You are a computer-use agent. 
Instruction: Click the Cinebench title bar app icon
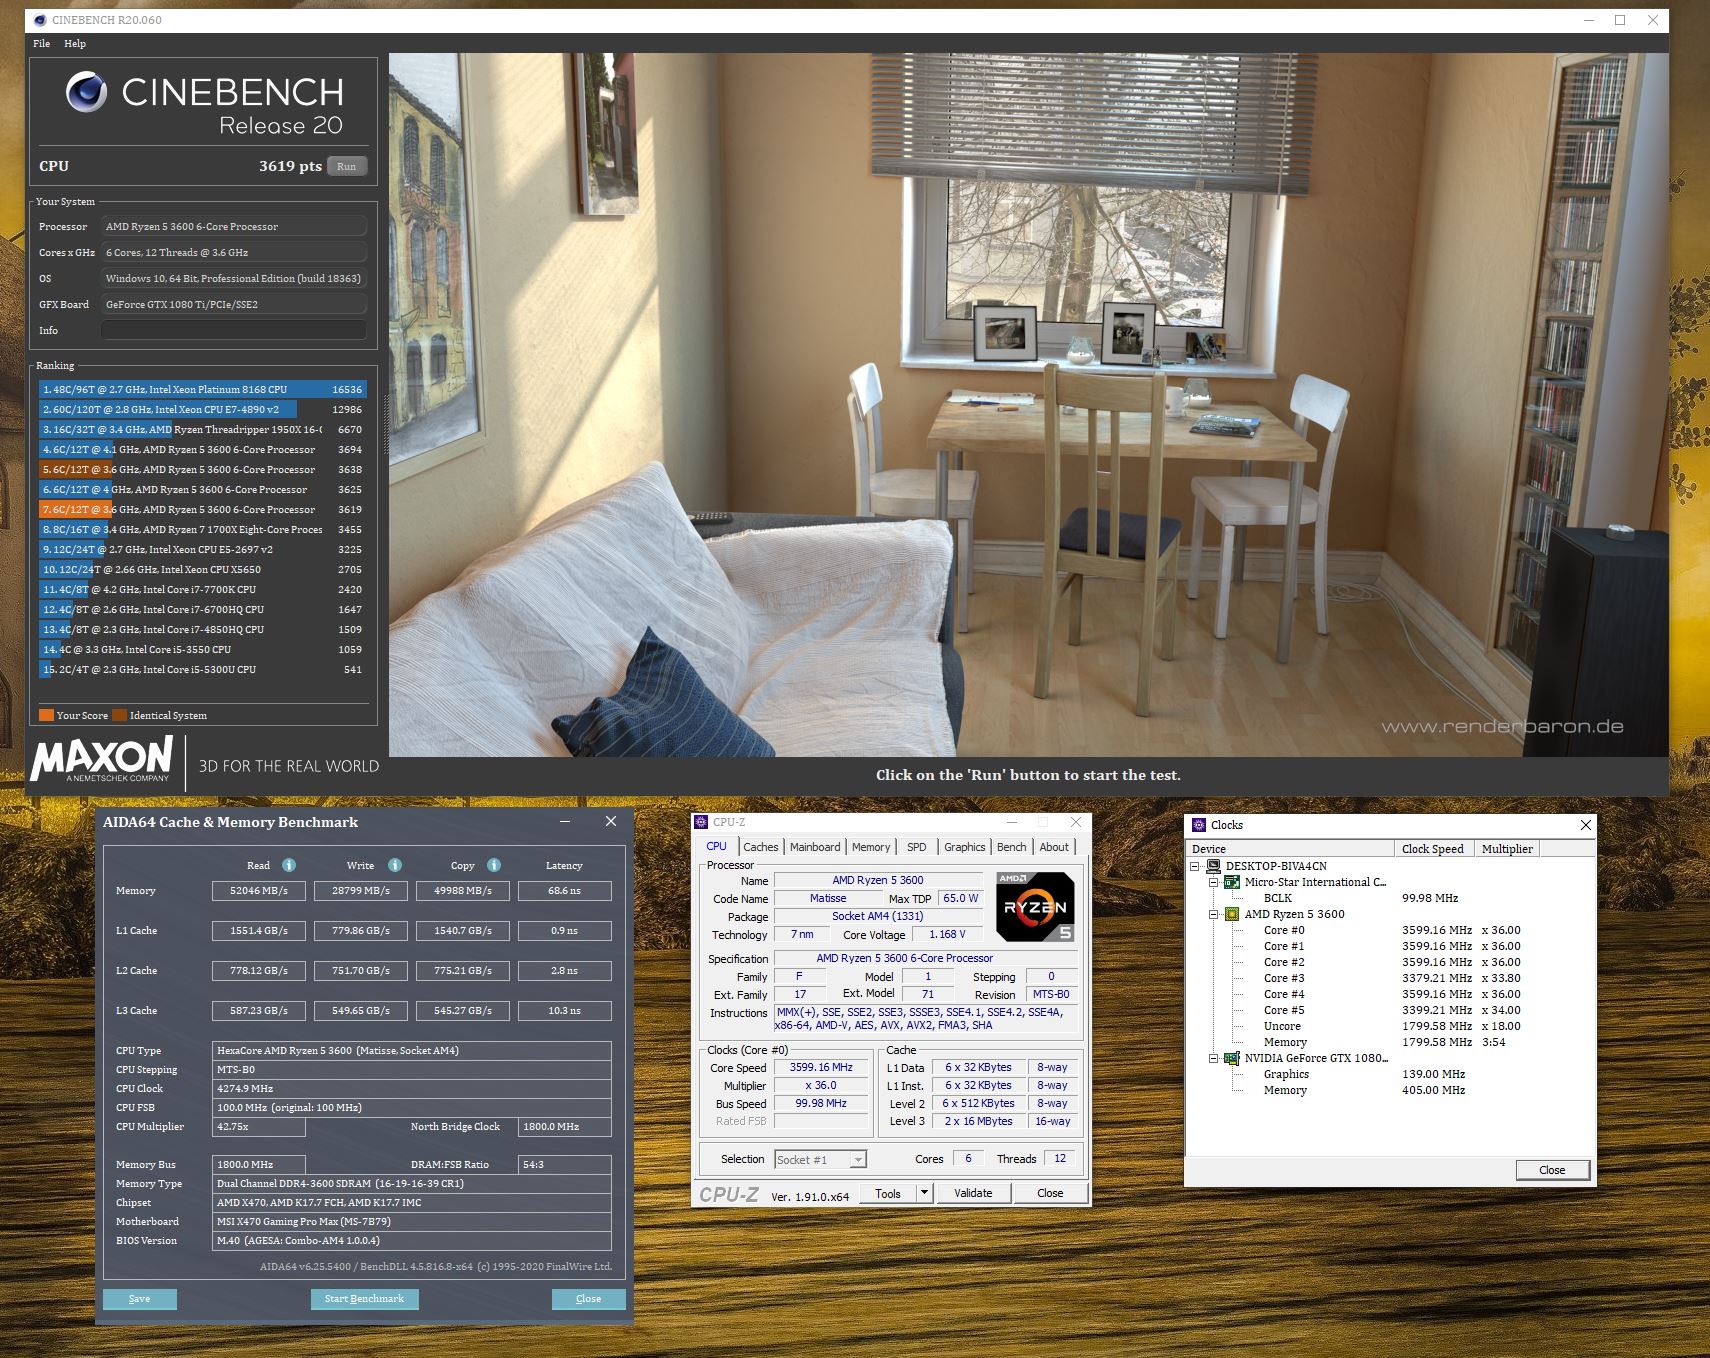[x=40, y=20]
